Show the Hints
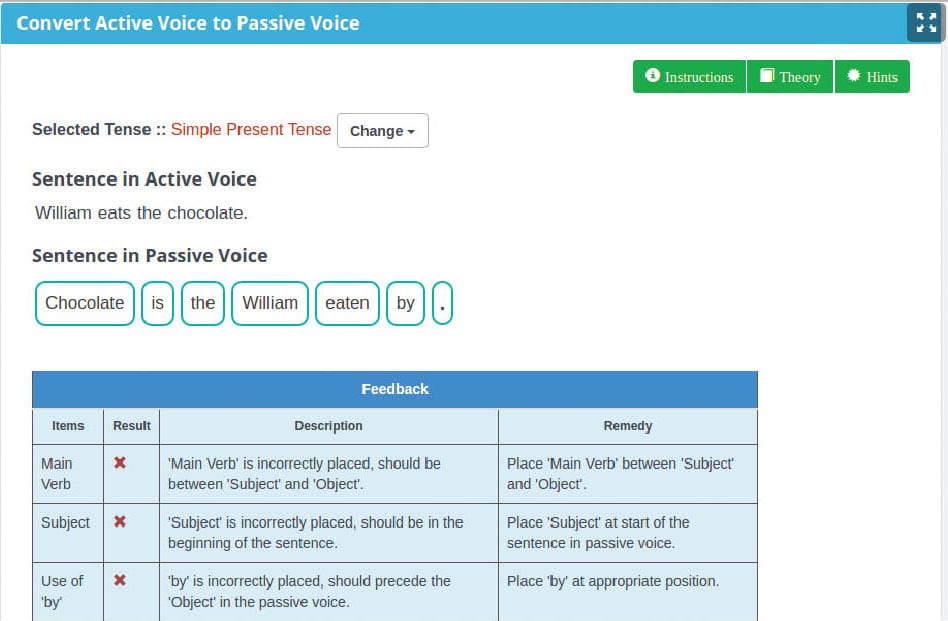 tap(872, 77)
